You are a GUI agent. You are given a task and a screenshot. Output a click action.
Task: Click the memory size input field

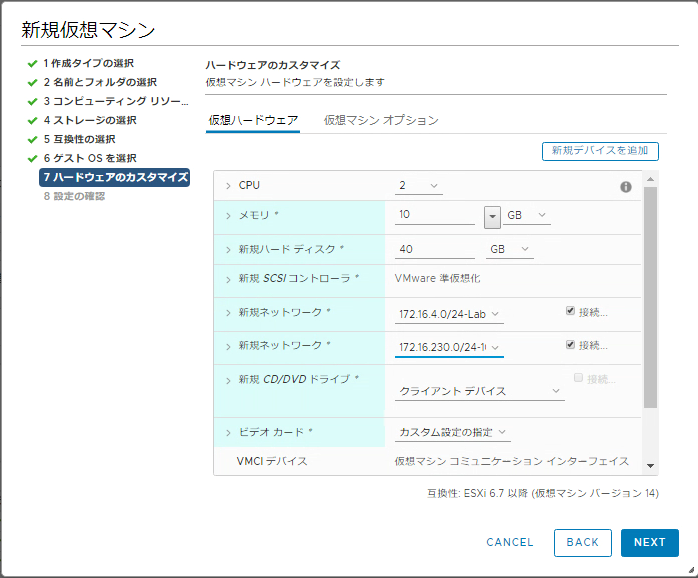coord(434,215)
